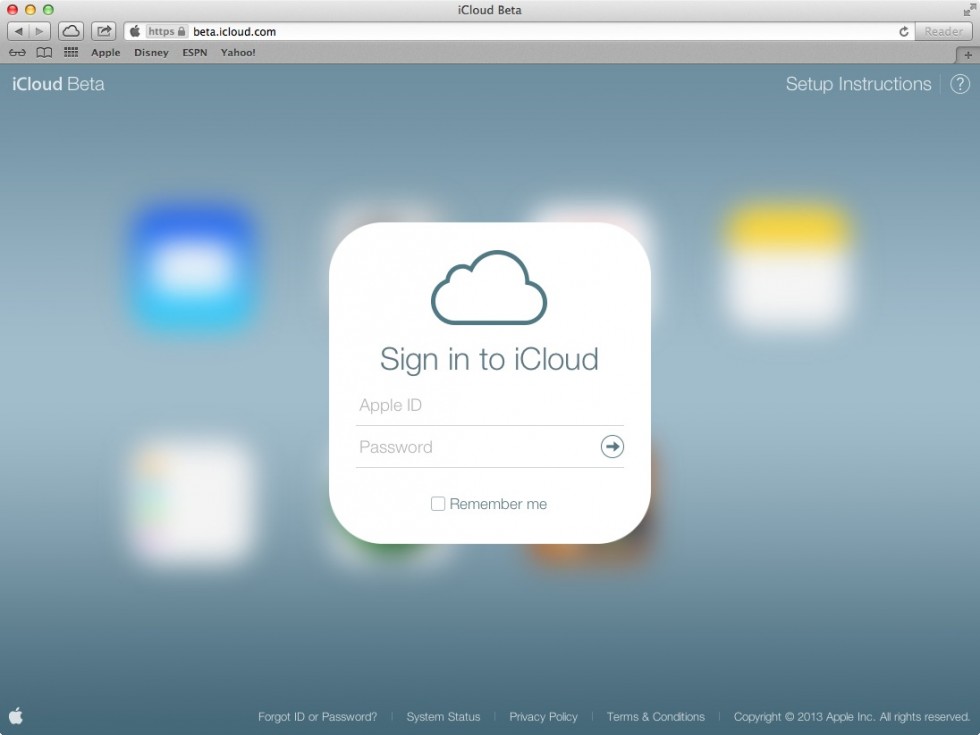The height and width of the screenshot is (735, 980).
Task: Open Terms & Conditions link
Action: [656, 717]
